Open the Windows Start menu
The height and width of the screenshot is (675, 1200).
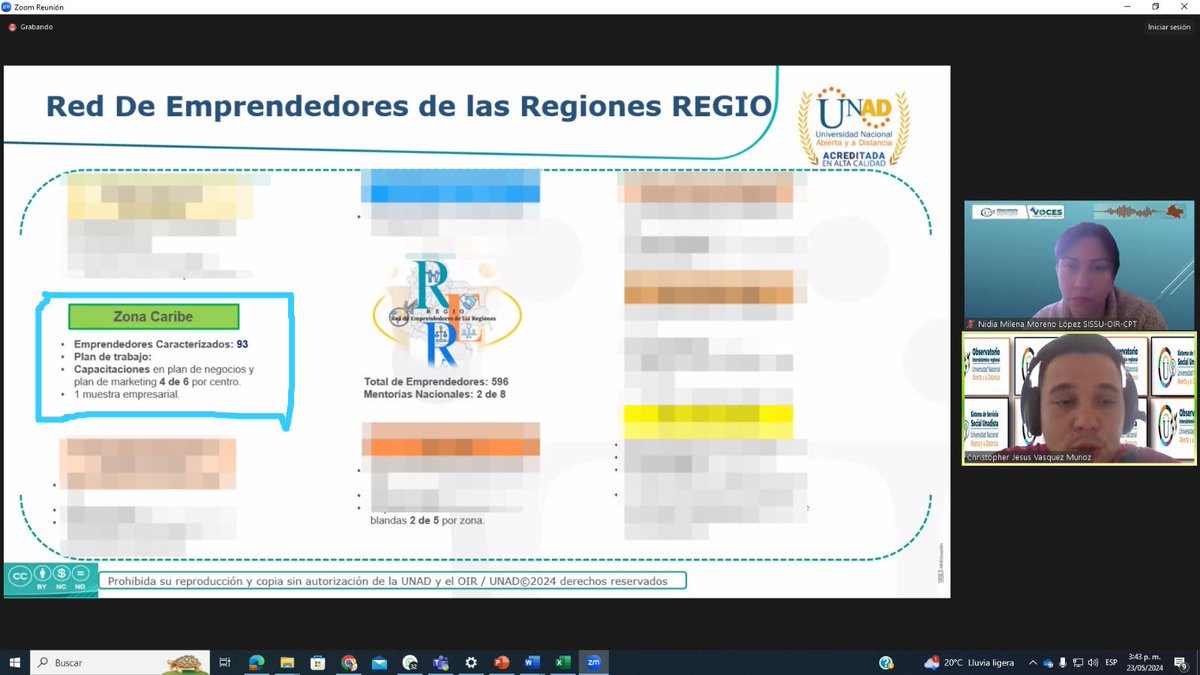click(x=15, y=662)
